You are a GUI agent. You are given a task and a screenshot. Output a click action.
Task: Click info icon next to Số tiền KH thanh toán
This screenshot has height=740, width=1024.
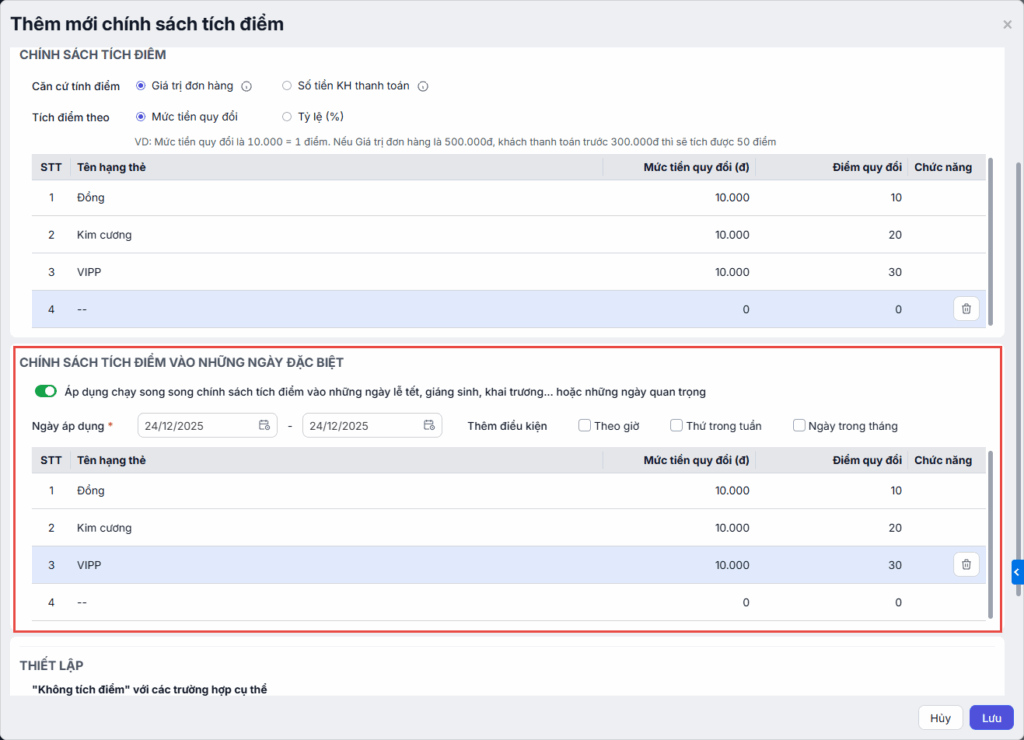point(423,86)
